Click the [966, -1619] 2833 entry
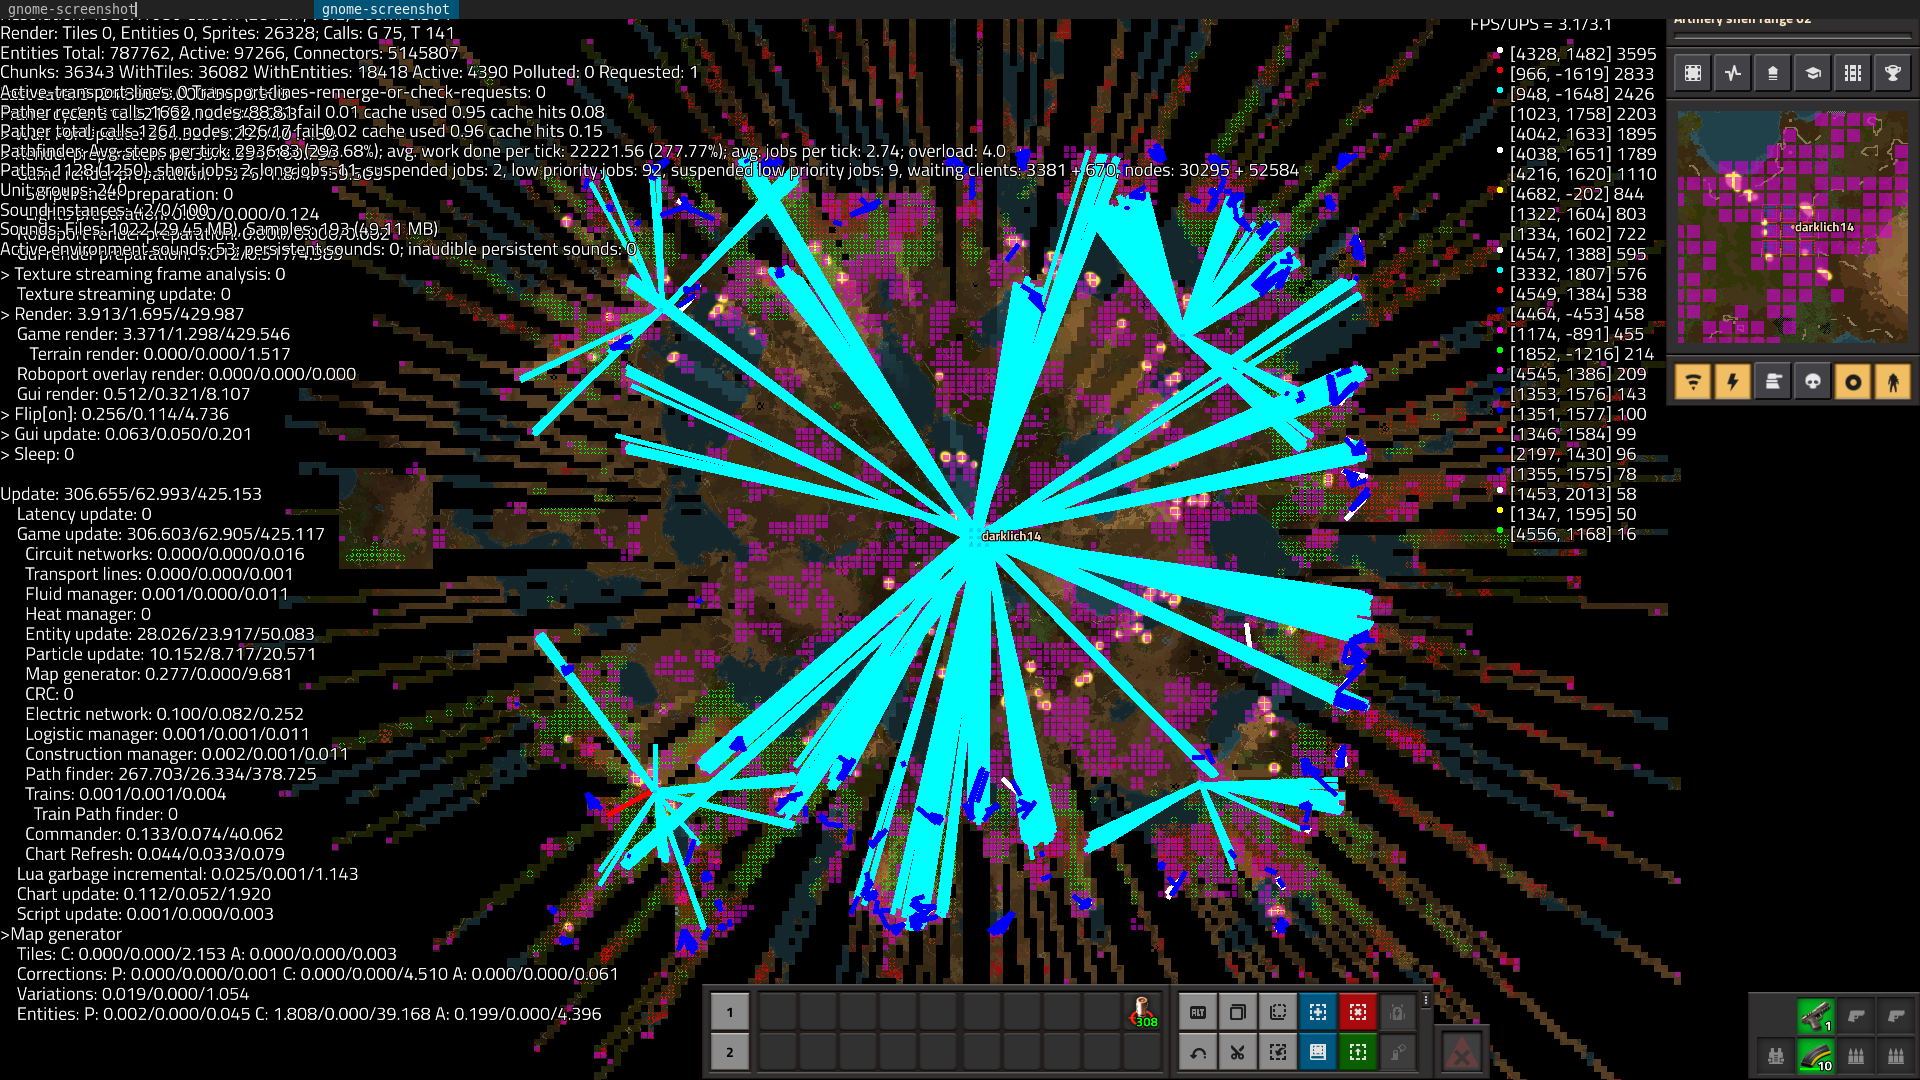This screenshot has height=1080, width=1920. coord(1582,74)
